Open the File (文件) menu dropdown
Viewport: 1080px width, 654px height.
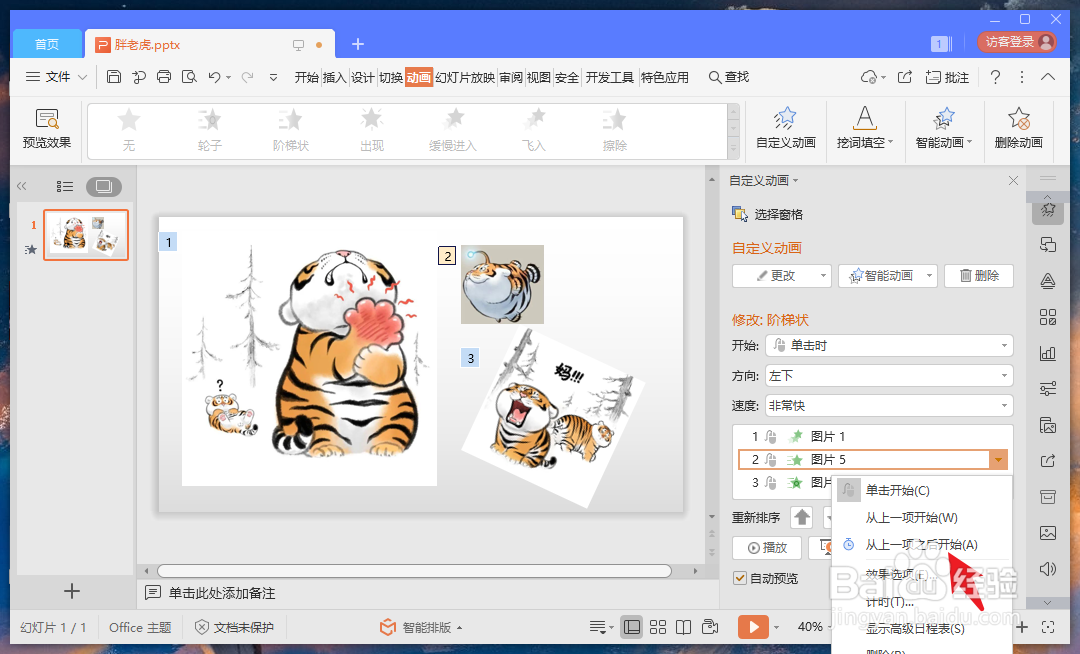point(56,77)
